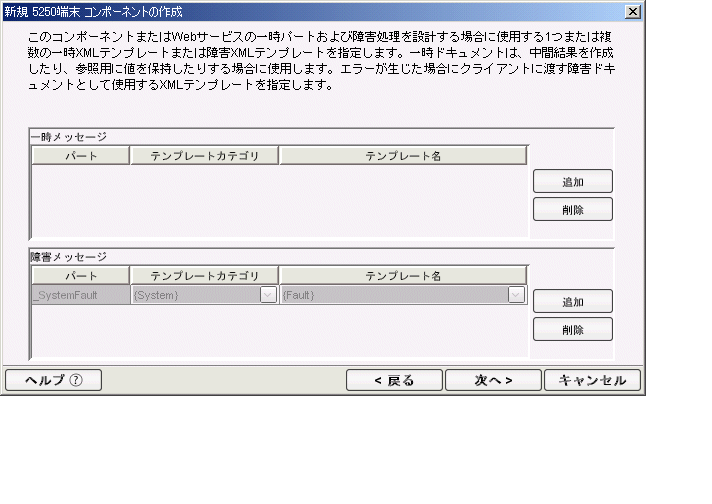Viewport: 712px width, 504px height.
Task: Go back with < 戻る button
Action: tap(394, 380)
